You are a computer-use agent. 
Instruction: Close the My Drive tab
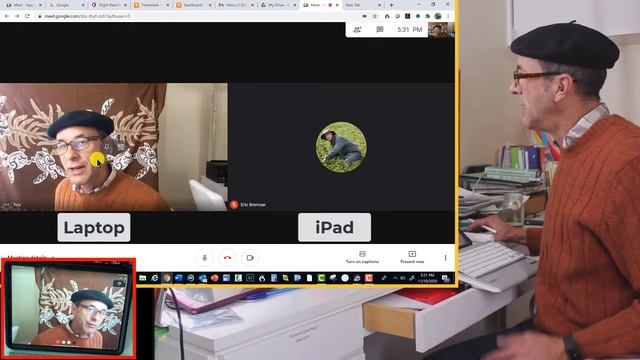point(295,5)
